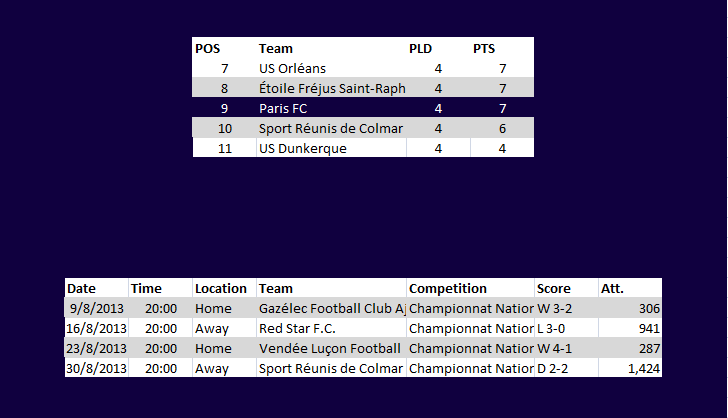This screenshot has height=418, width=728.
Task: Click the US Dunkerque team cell
Action: (x=332, y=148)
